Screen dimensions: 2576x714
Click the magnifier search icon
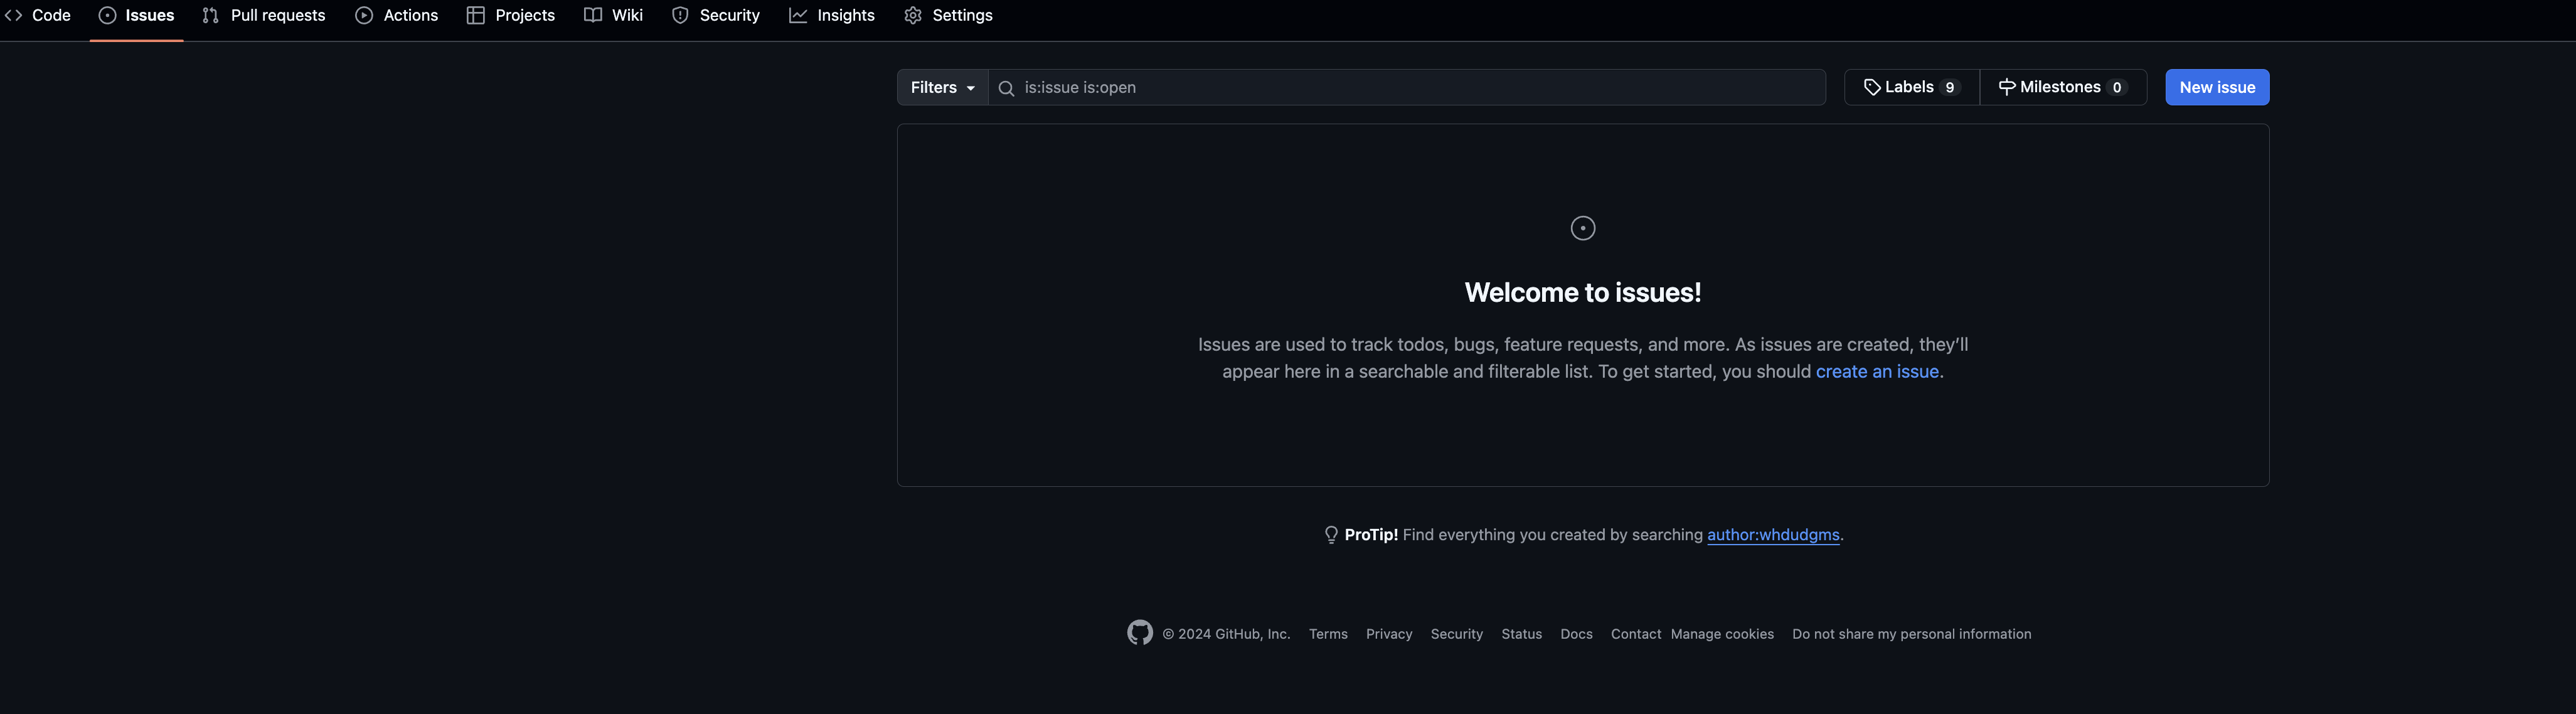point(1006,88)
